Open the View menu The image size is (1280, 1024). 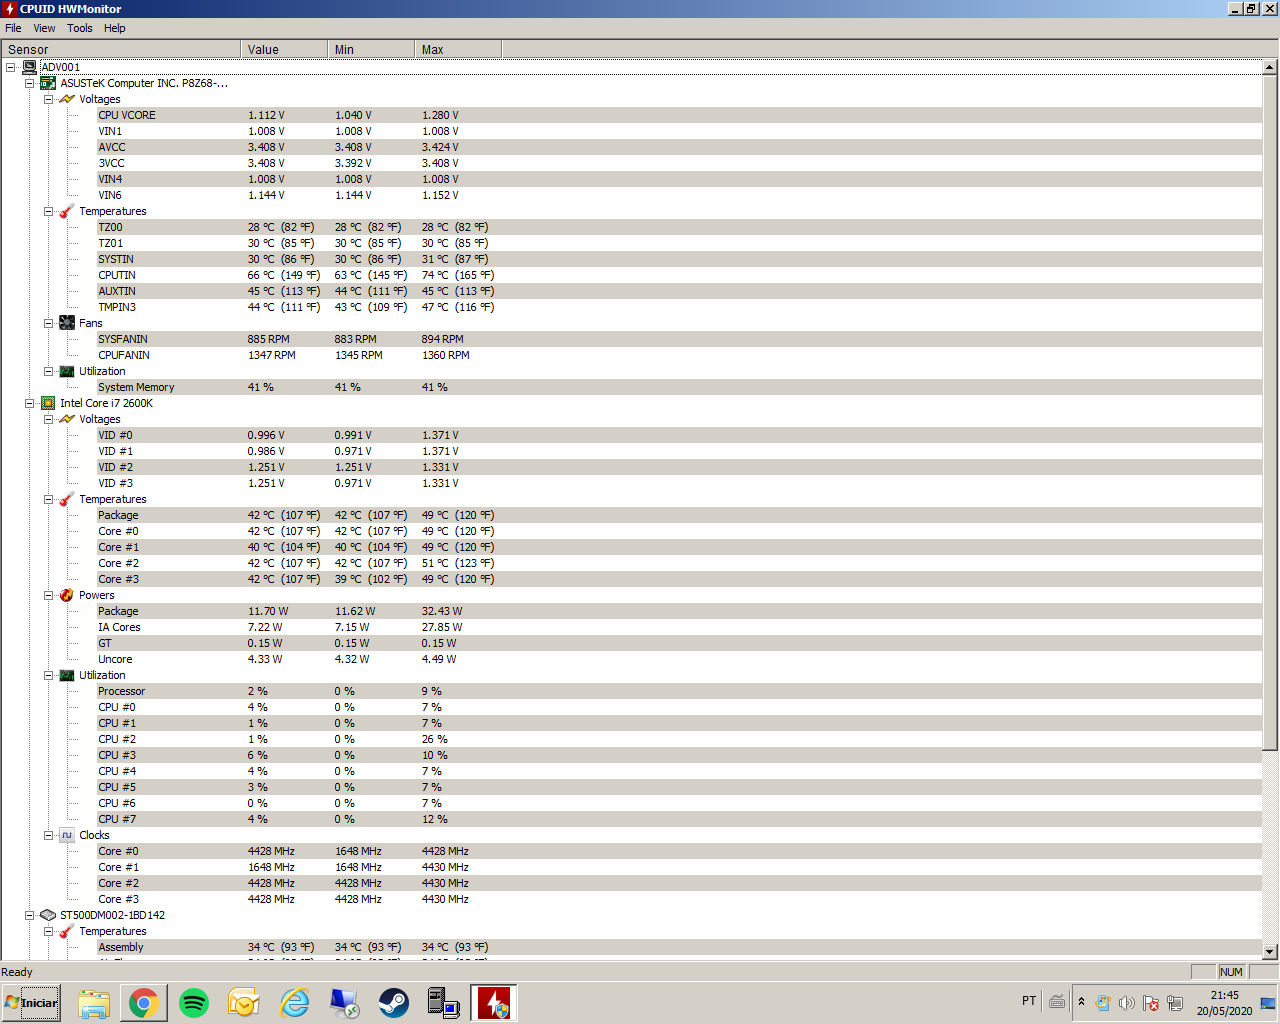pyautogui.click(x=44, y=28)
